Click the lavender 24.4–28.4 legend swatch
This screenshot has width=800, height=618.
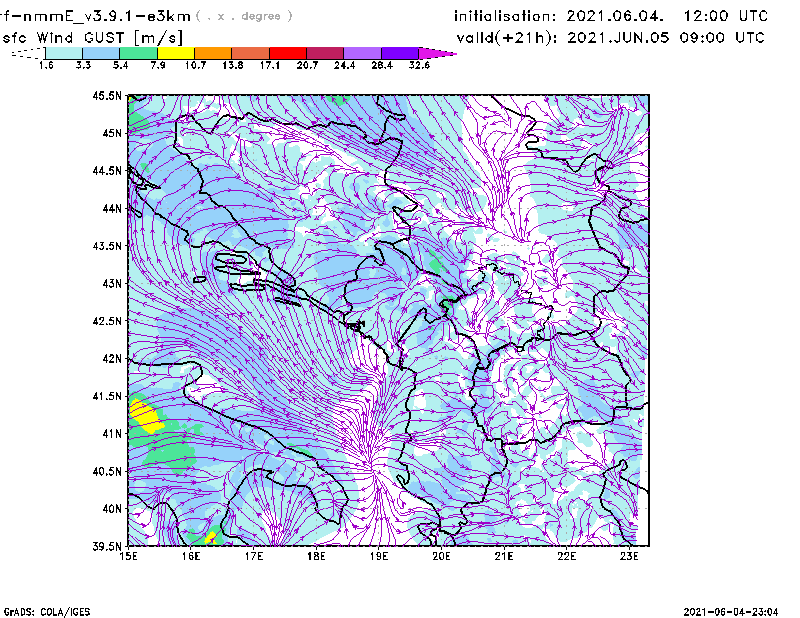coord(363,53)
